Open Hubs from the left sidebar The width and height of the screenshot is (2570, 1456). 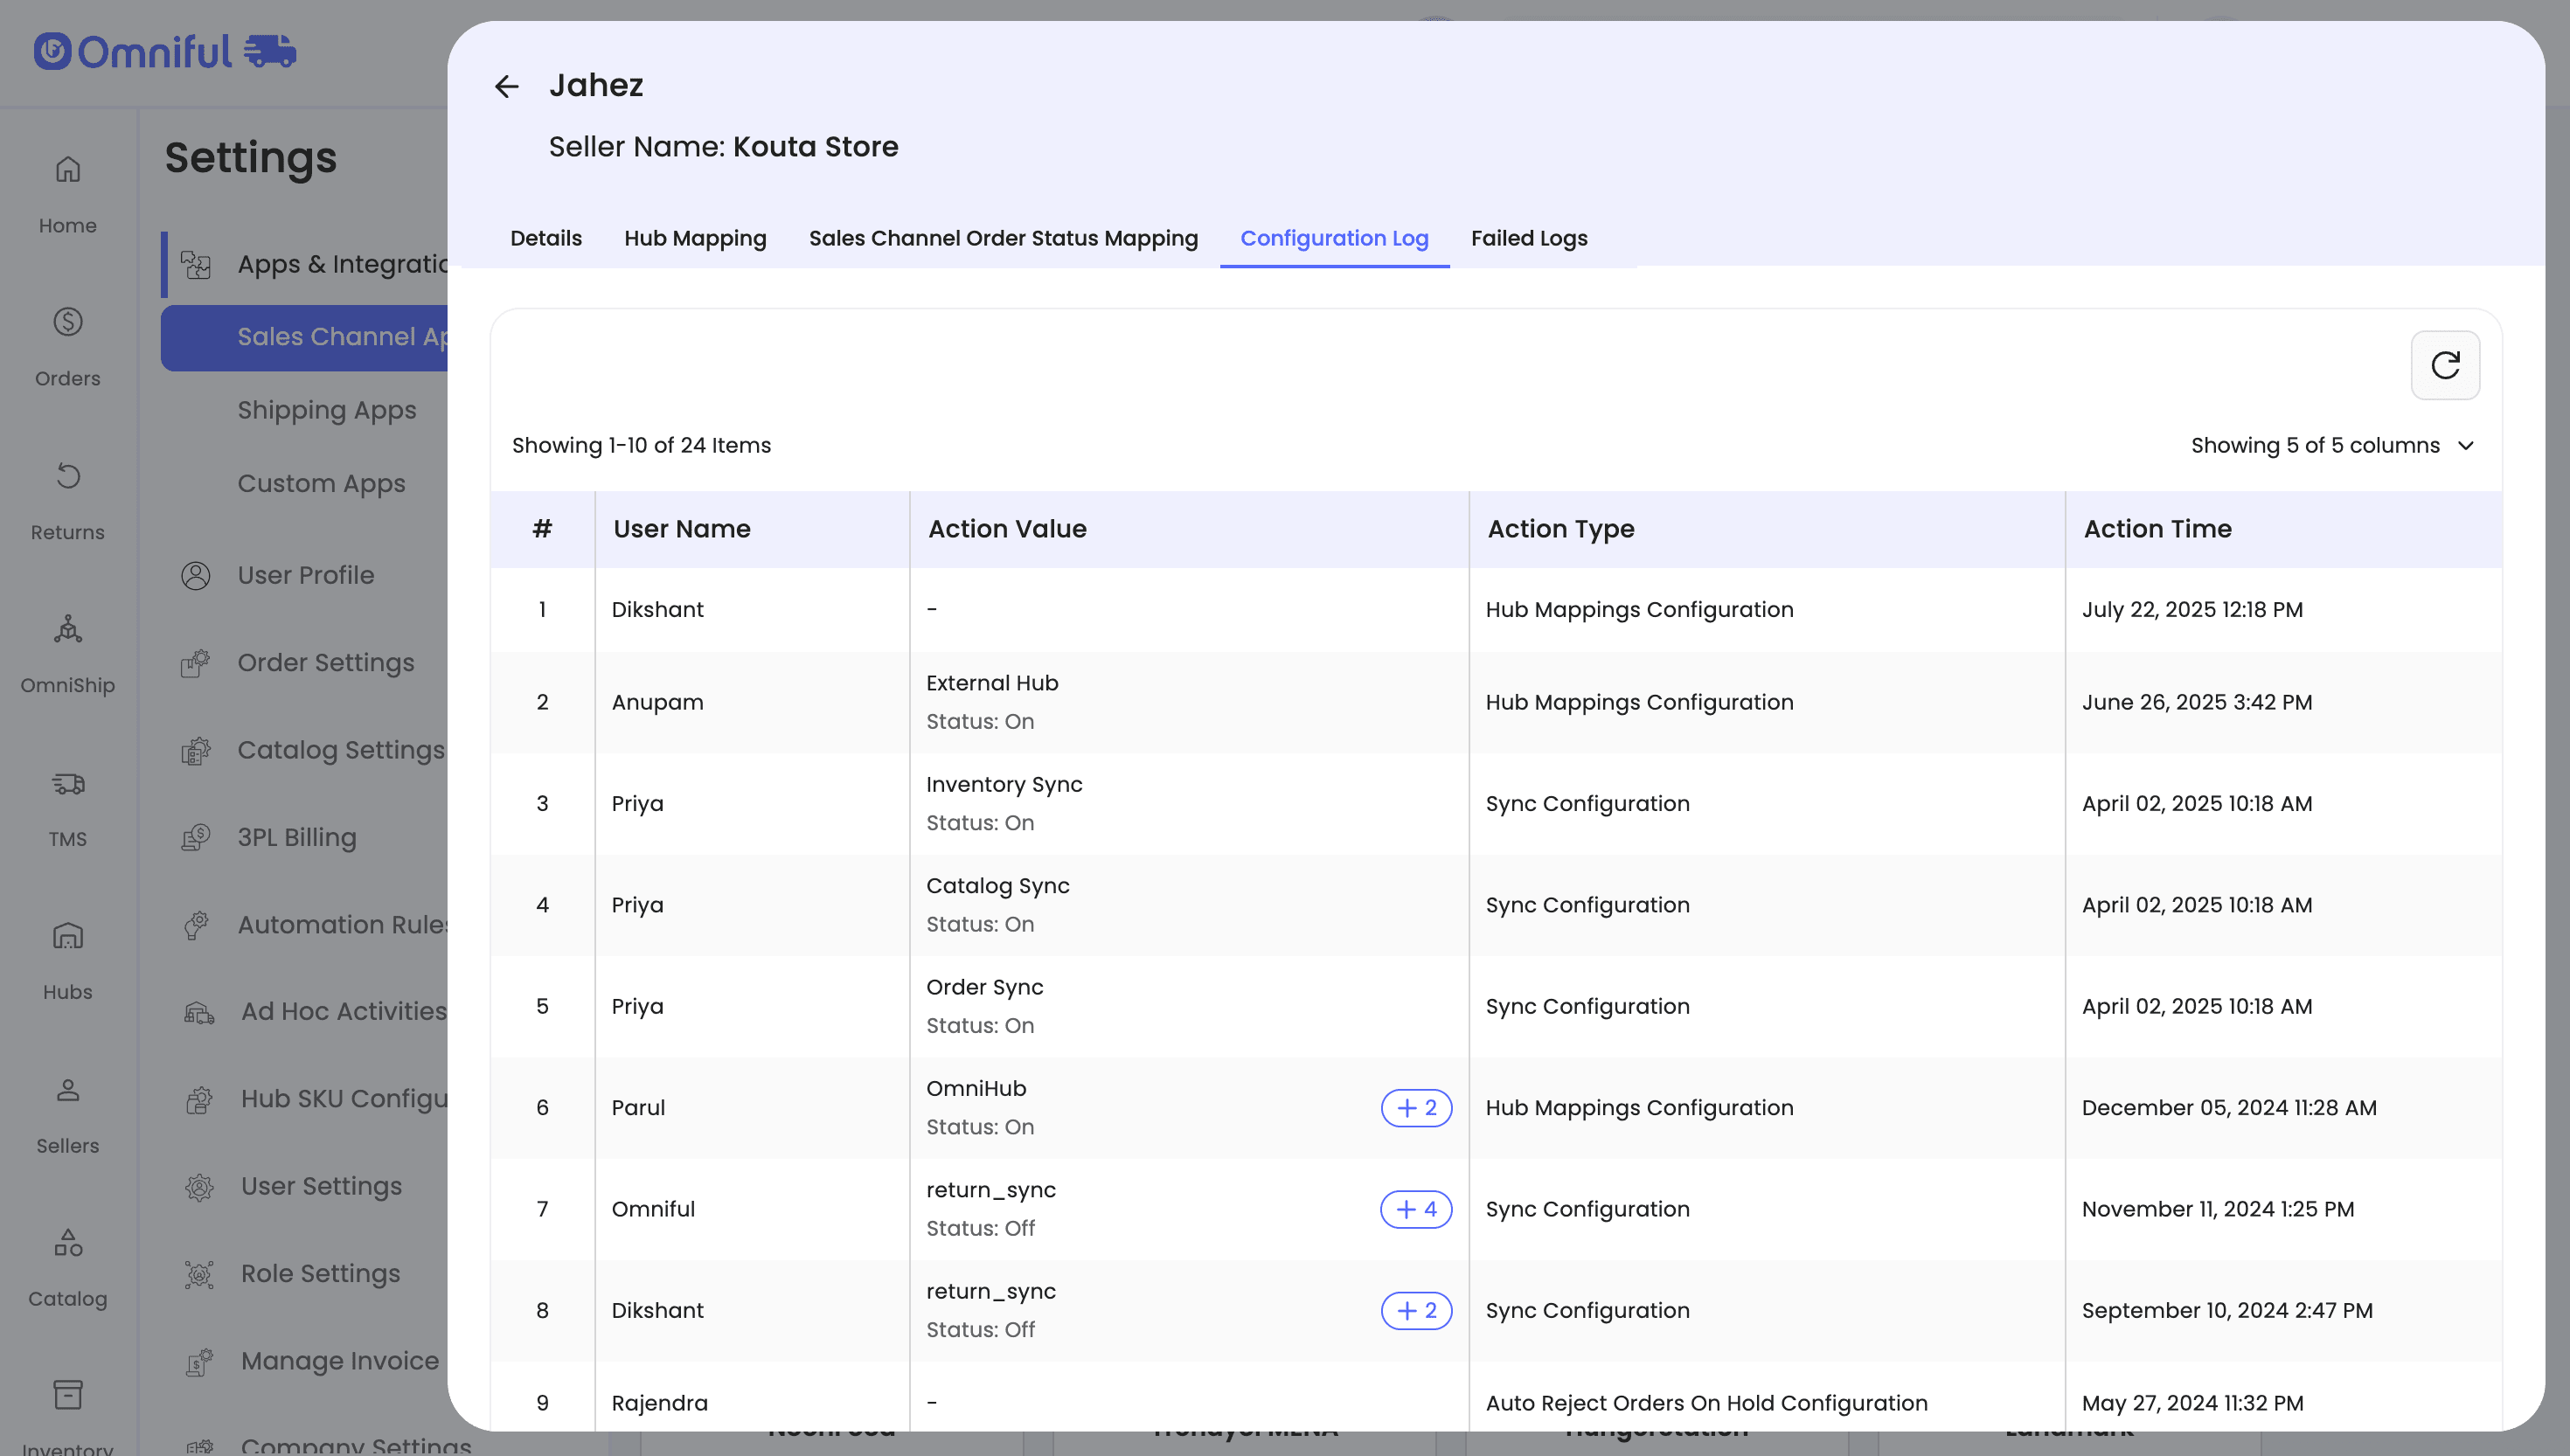68,960
